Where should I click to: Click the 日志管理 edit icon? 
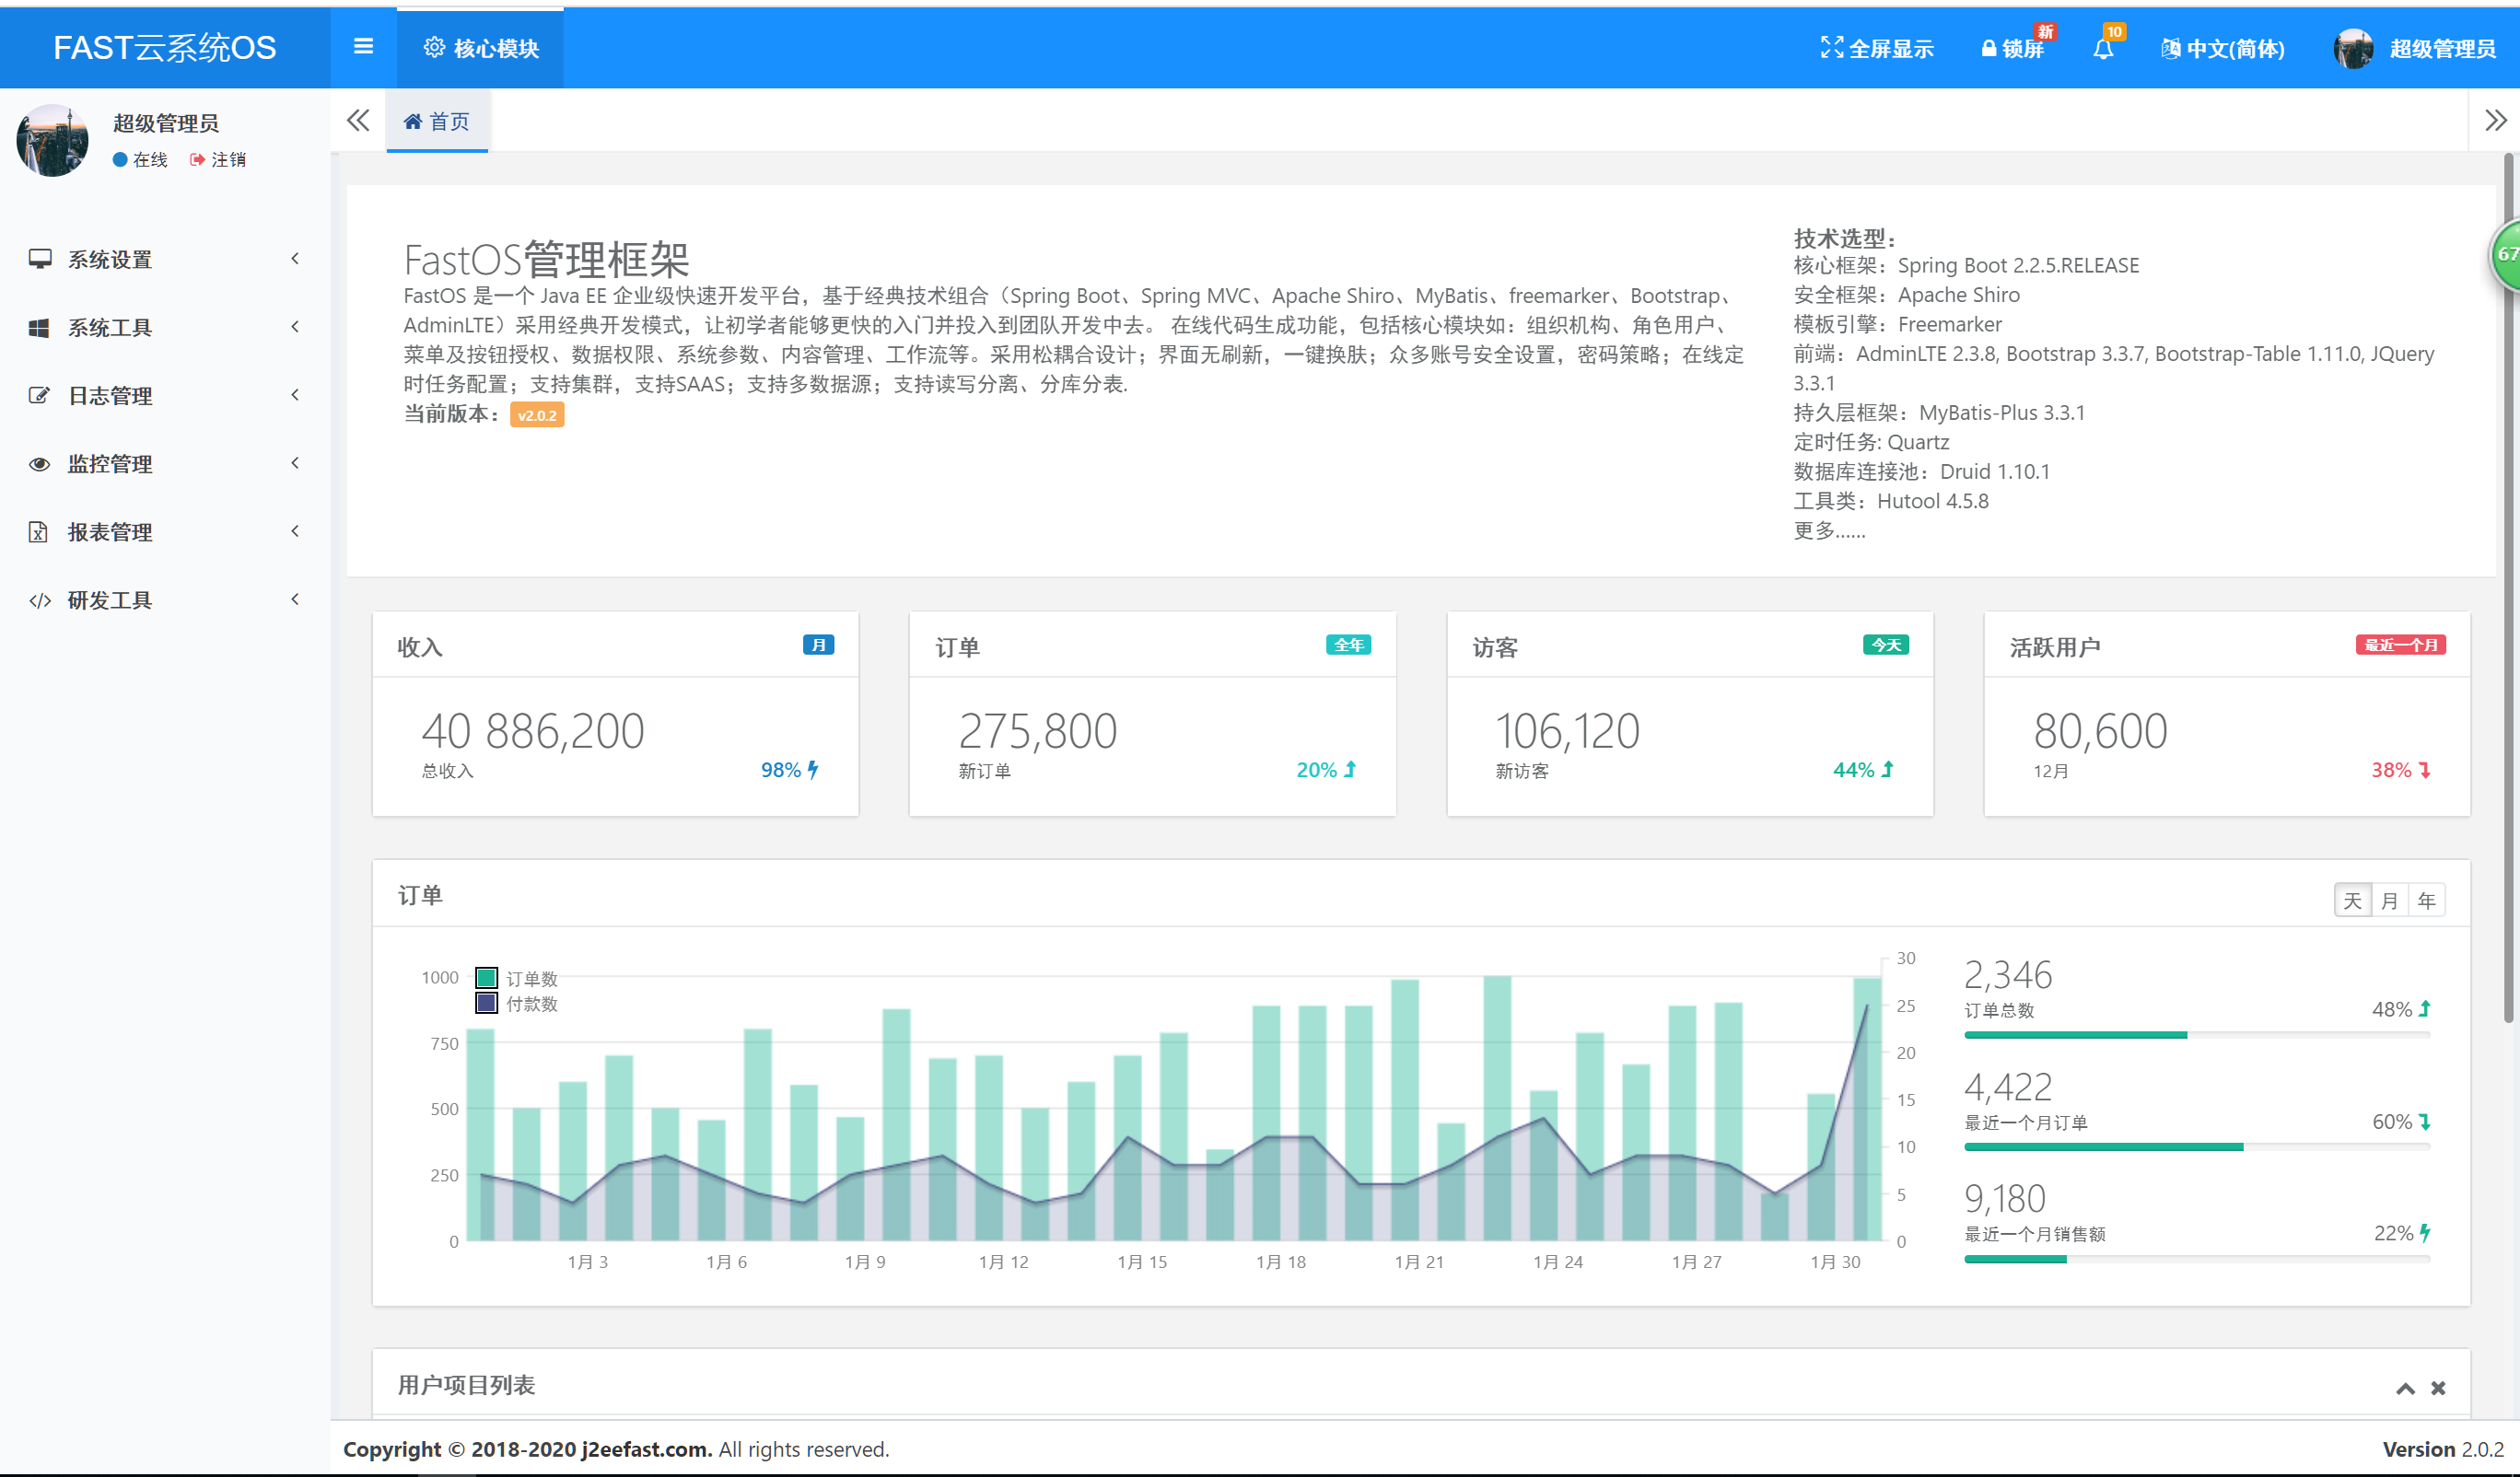39,395
